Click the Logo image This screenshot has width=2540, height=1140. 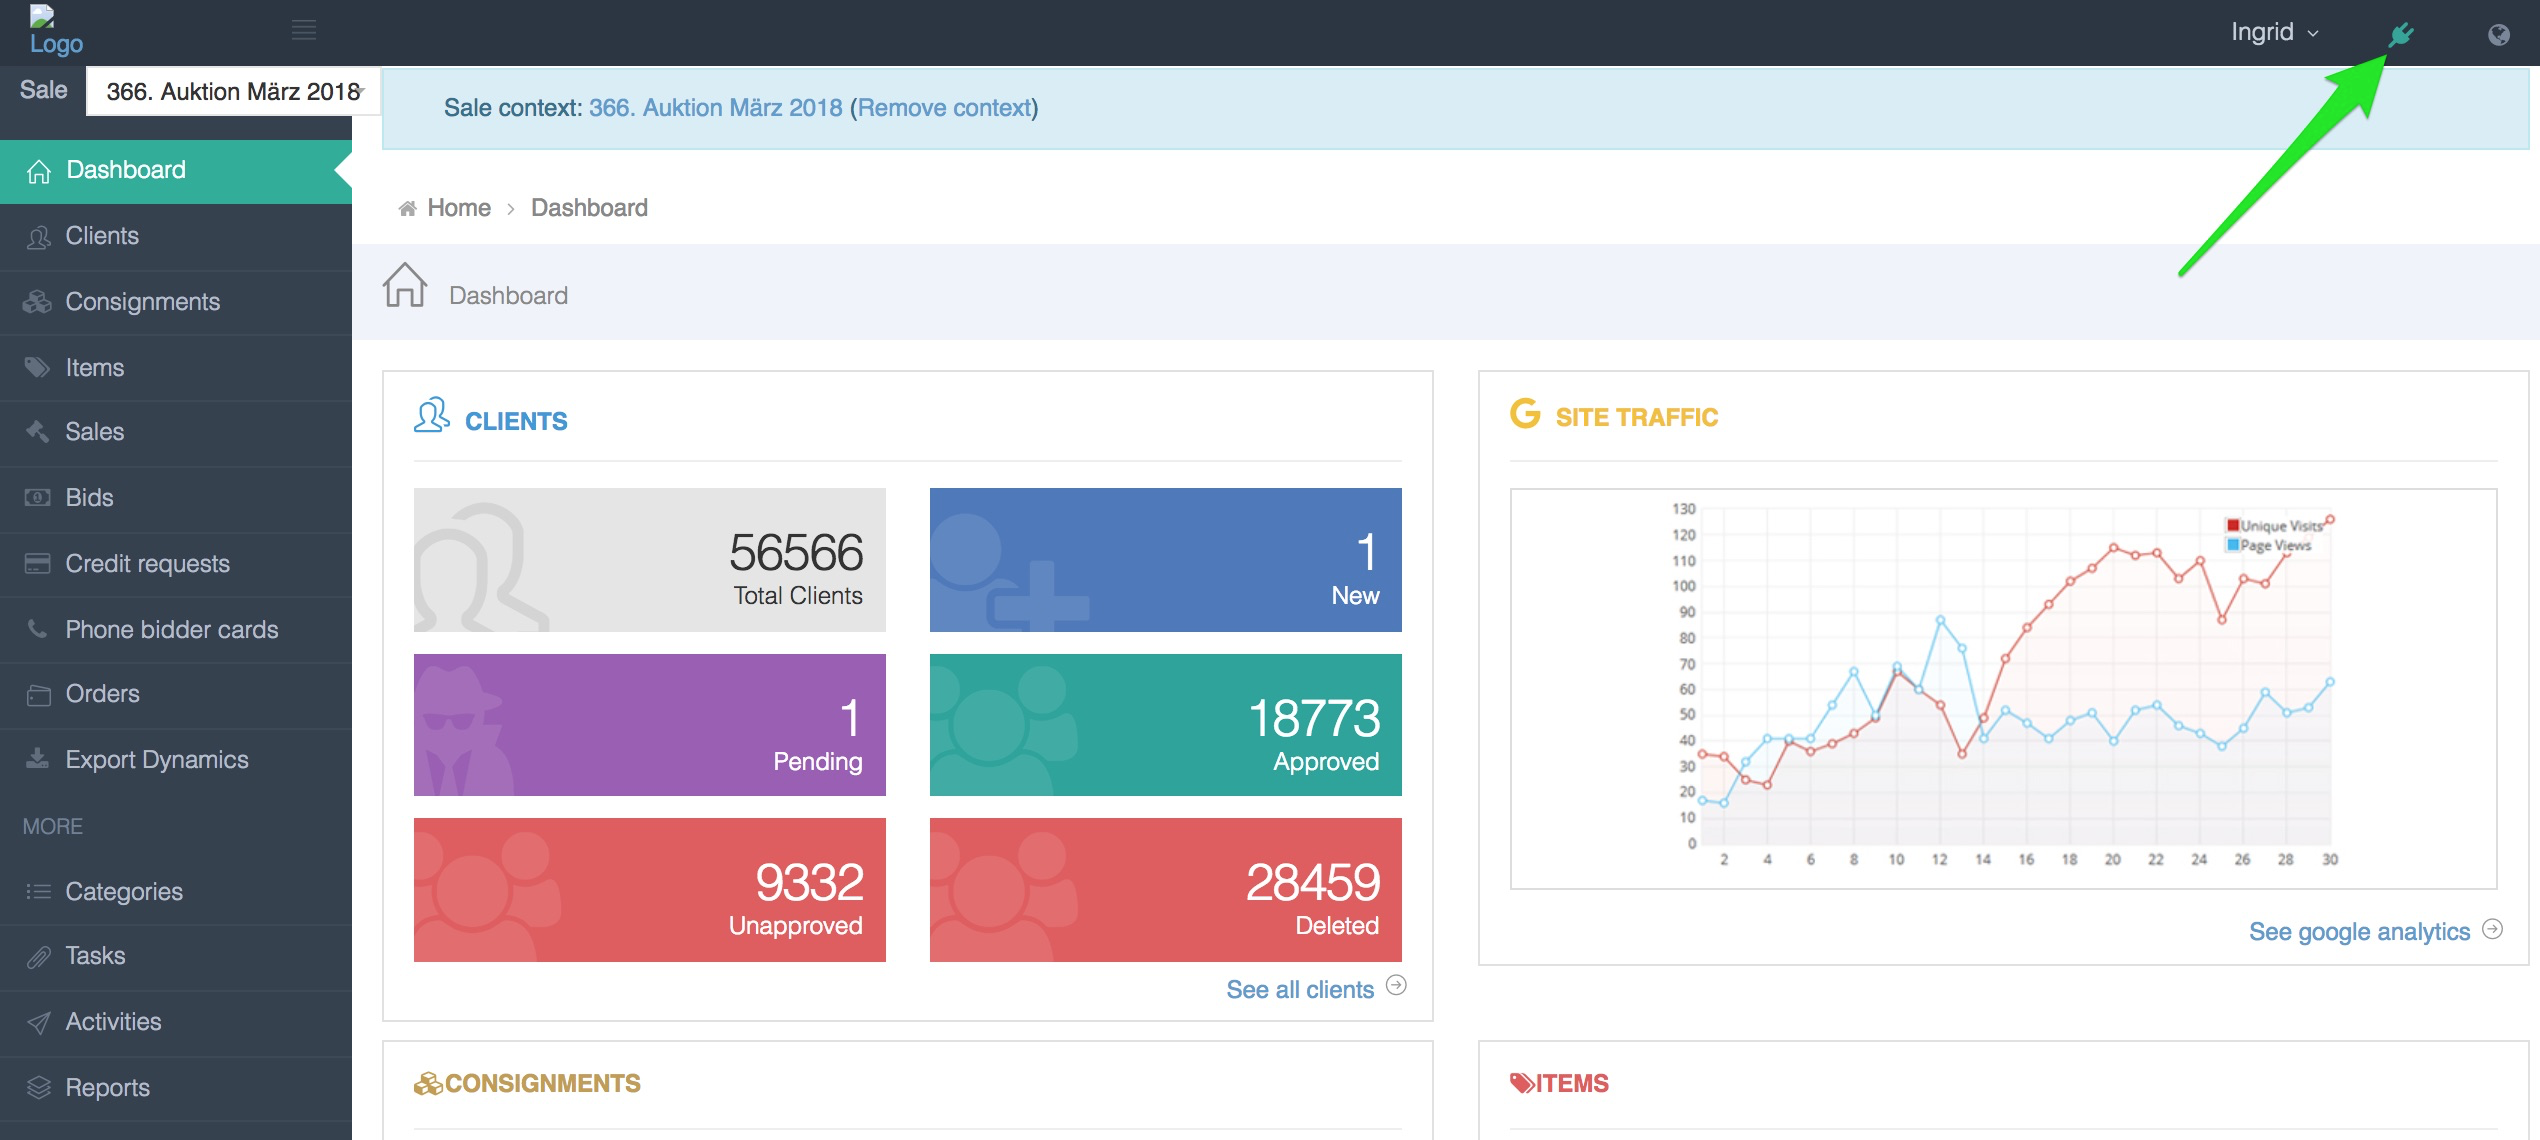56,31
